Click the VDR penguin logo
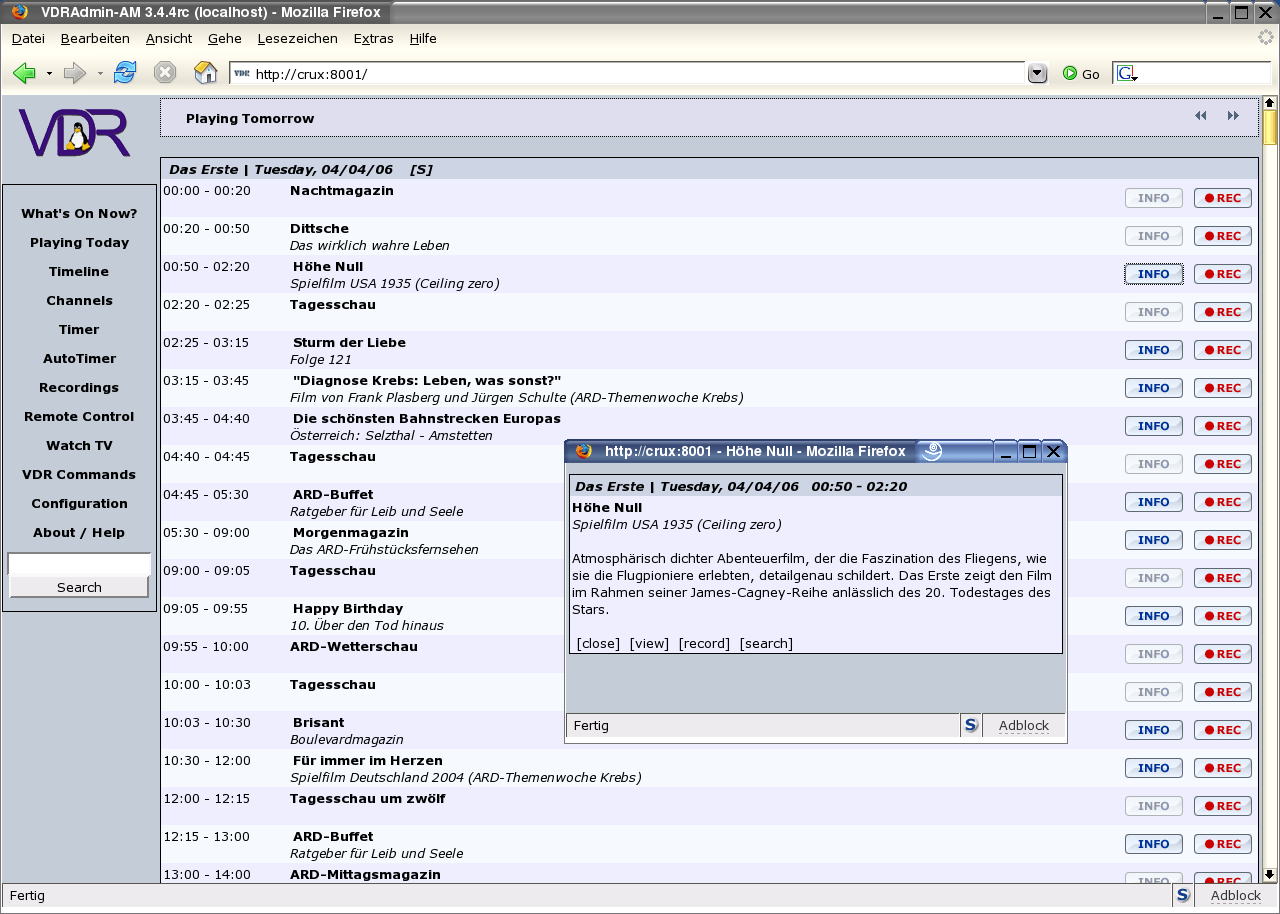Screen dimensions: 1280x914 click(x=75, y=133)
